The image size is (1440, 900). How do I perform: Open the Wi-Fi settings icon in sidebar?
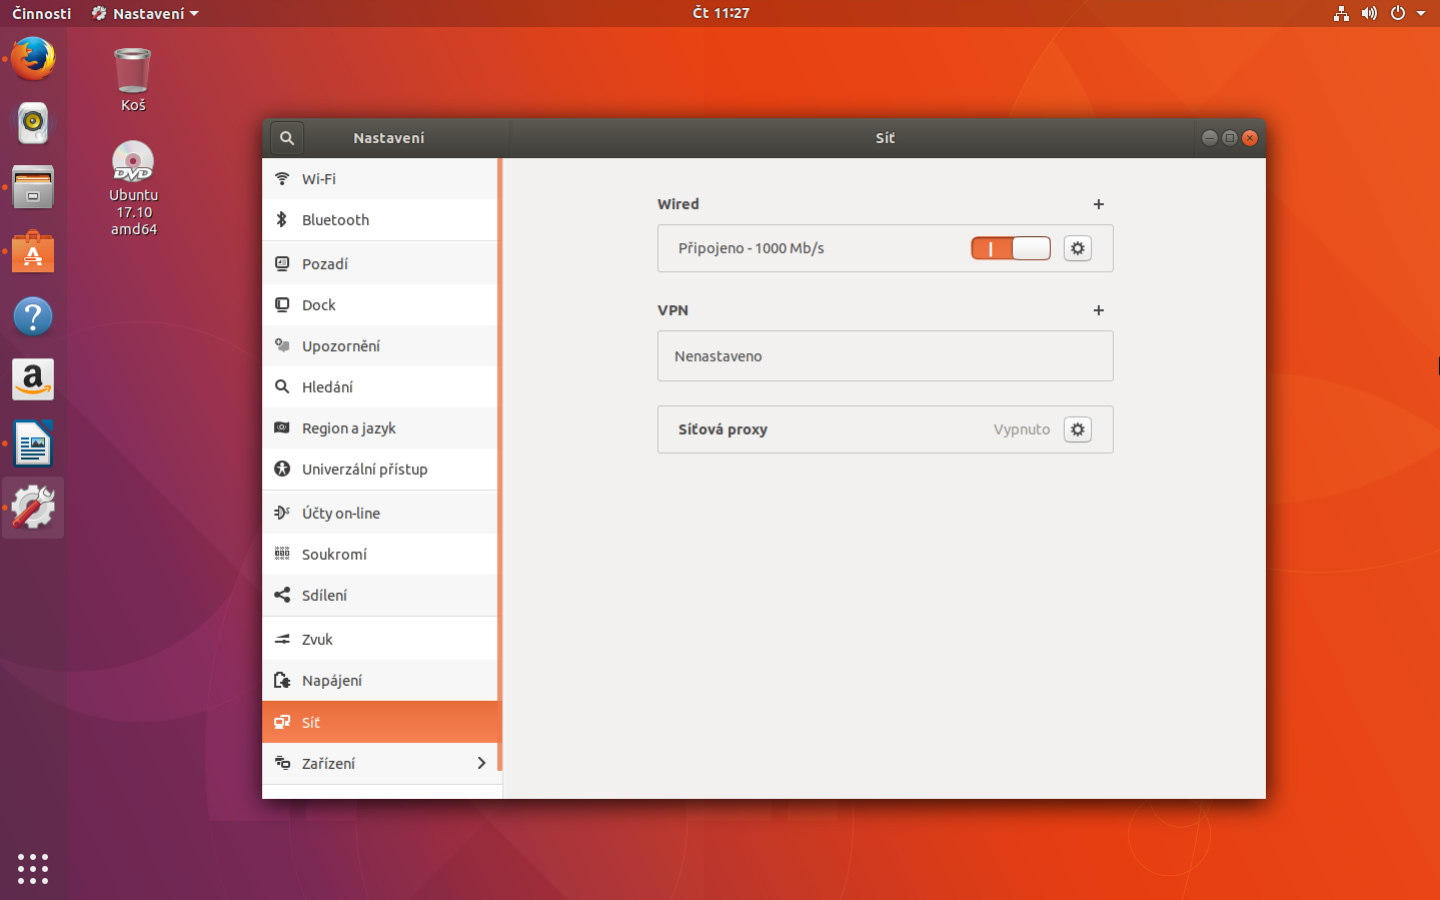[283, 178]
